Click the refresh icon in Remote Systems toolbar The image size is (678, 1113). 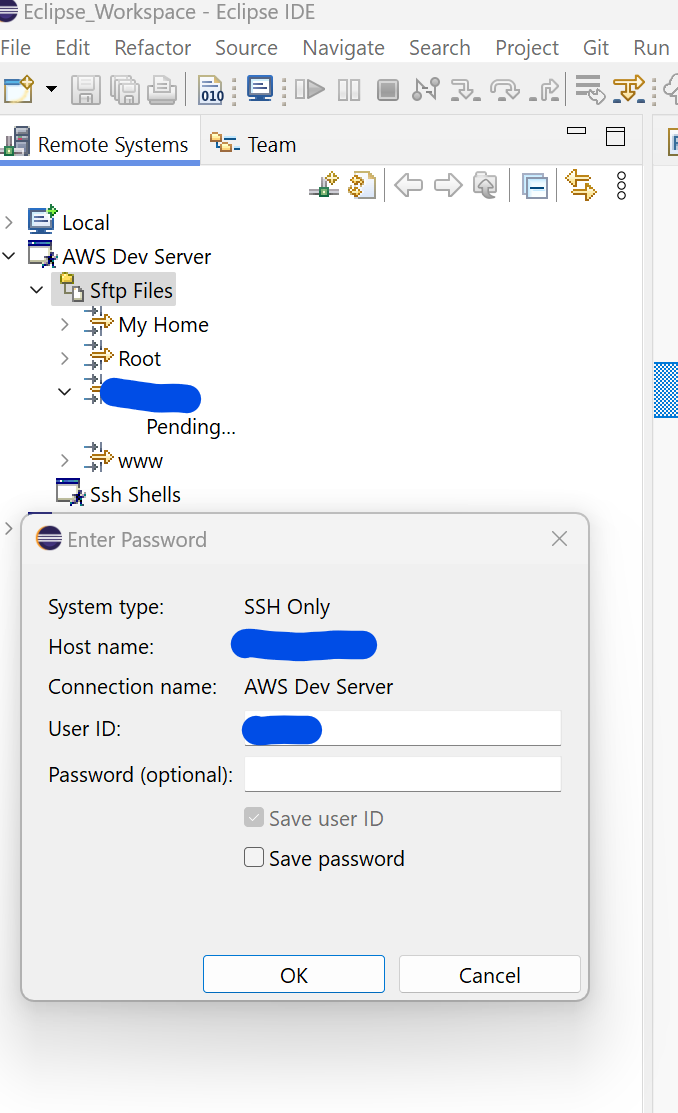point(362,186)
